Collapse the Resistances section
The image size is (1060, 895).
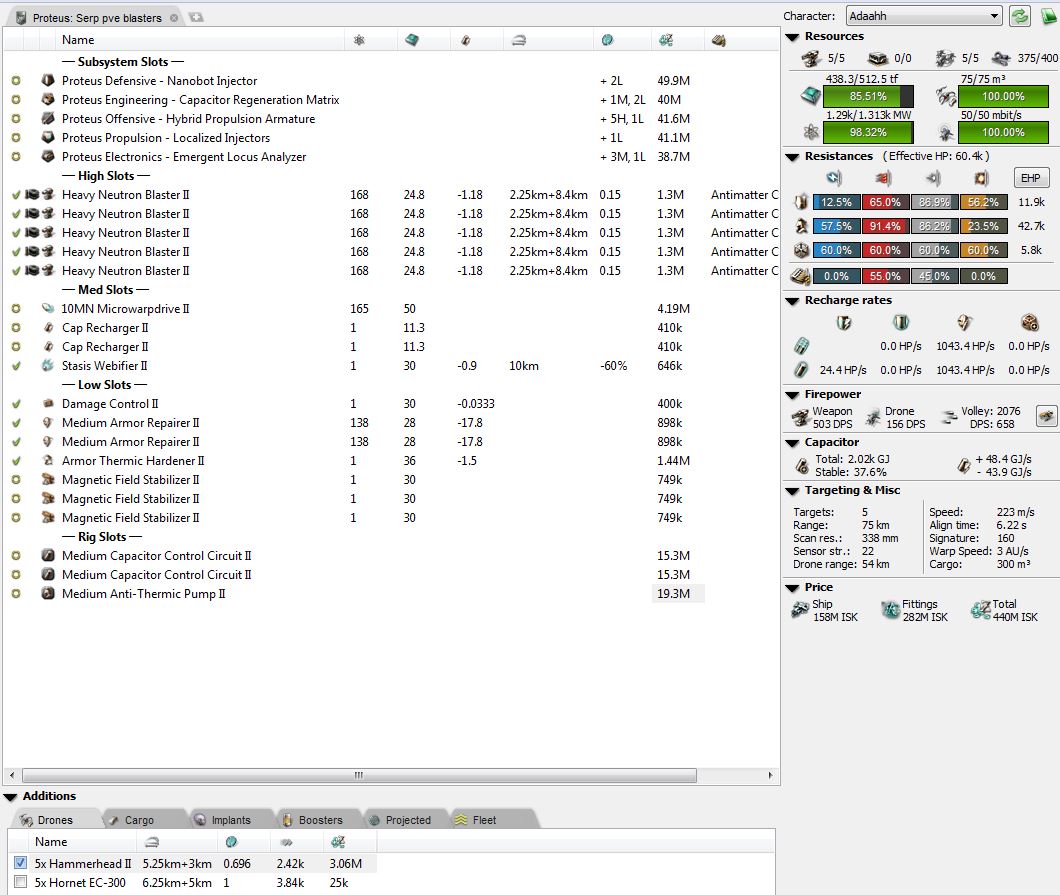(792, 157)
